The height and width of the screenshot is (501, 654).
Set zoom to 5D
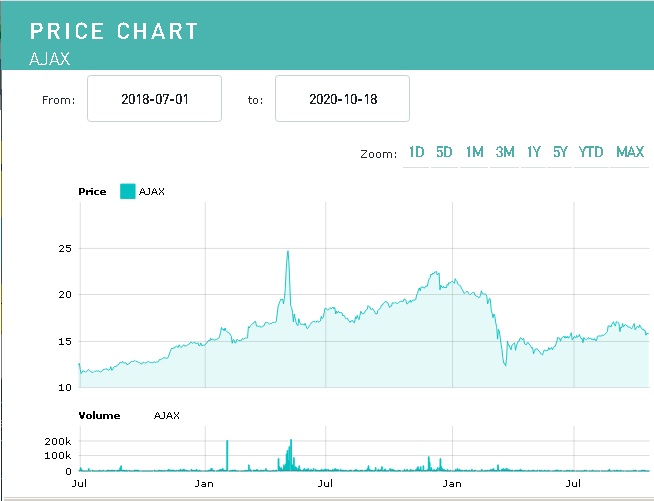pyautogui.click(x=445, y=152)
